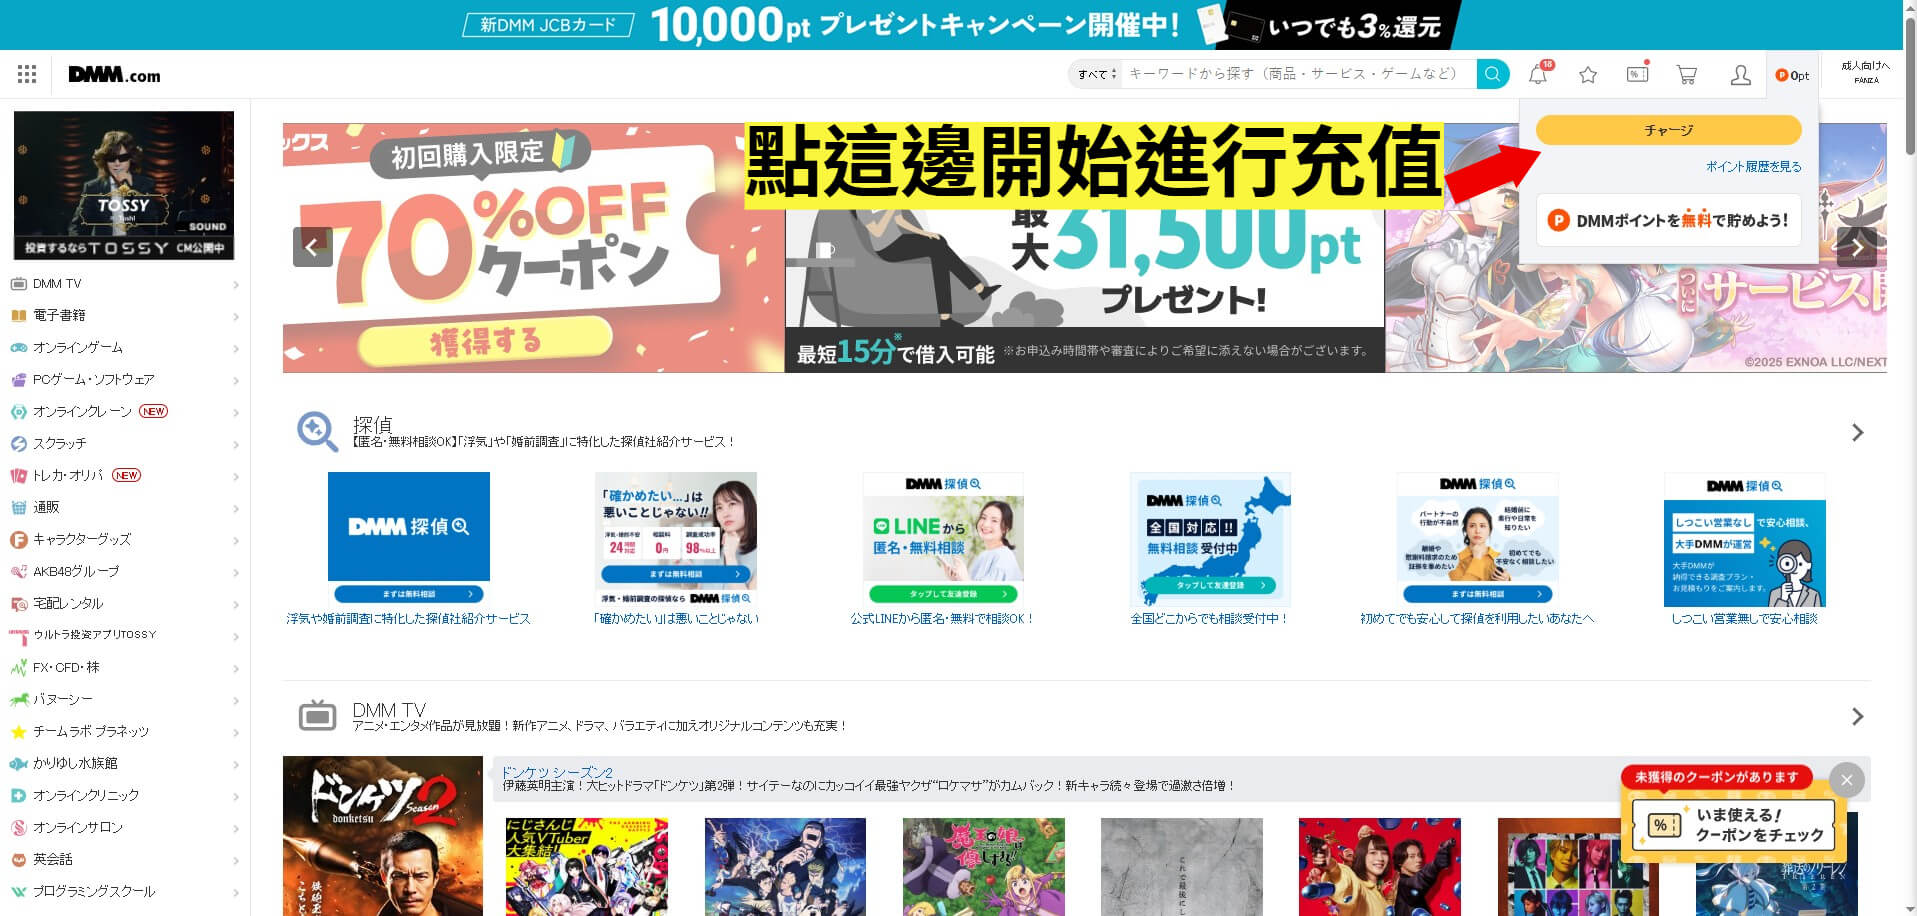Open the coupon ticket icon in header
The height and width of the screenshot is (916, 1917).
[1637, 74]
